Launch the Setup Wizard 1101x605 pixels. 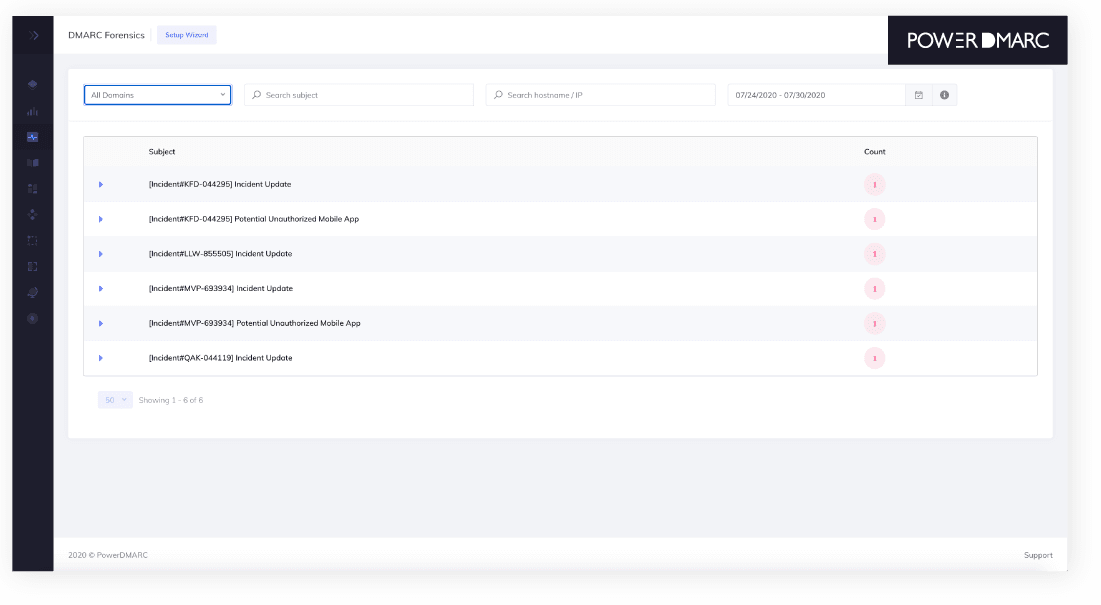coord(186,34)
